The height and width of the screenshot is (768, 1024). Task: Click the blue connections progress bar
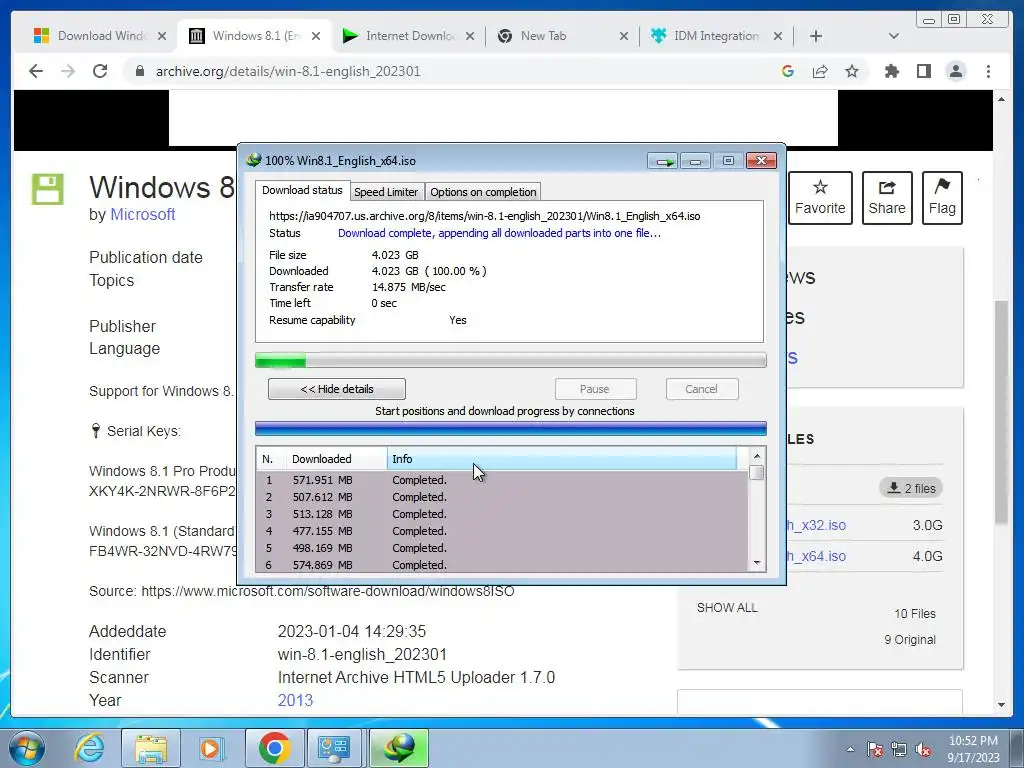(511, 428)
